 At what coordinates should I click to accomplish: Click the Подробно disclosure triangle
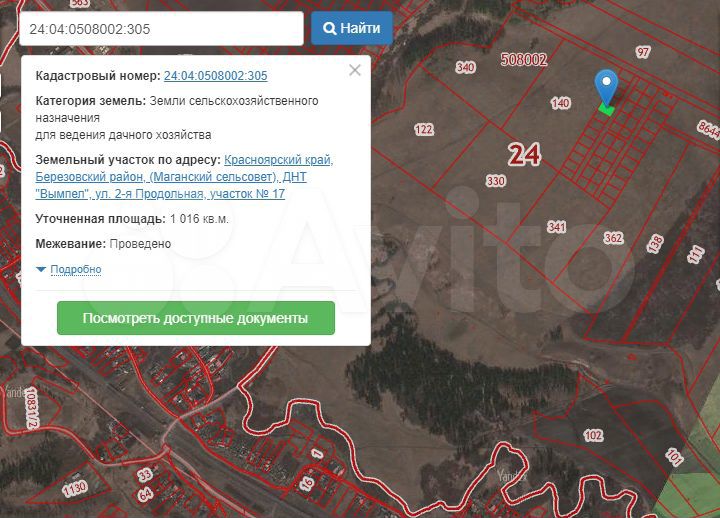(41, 269)
